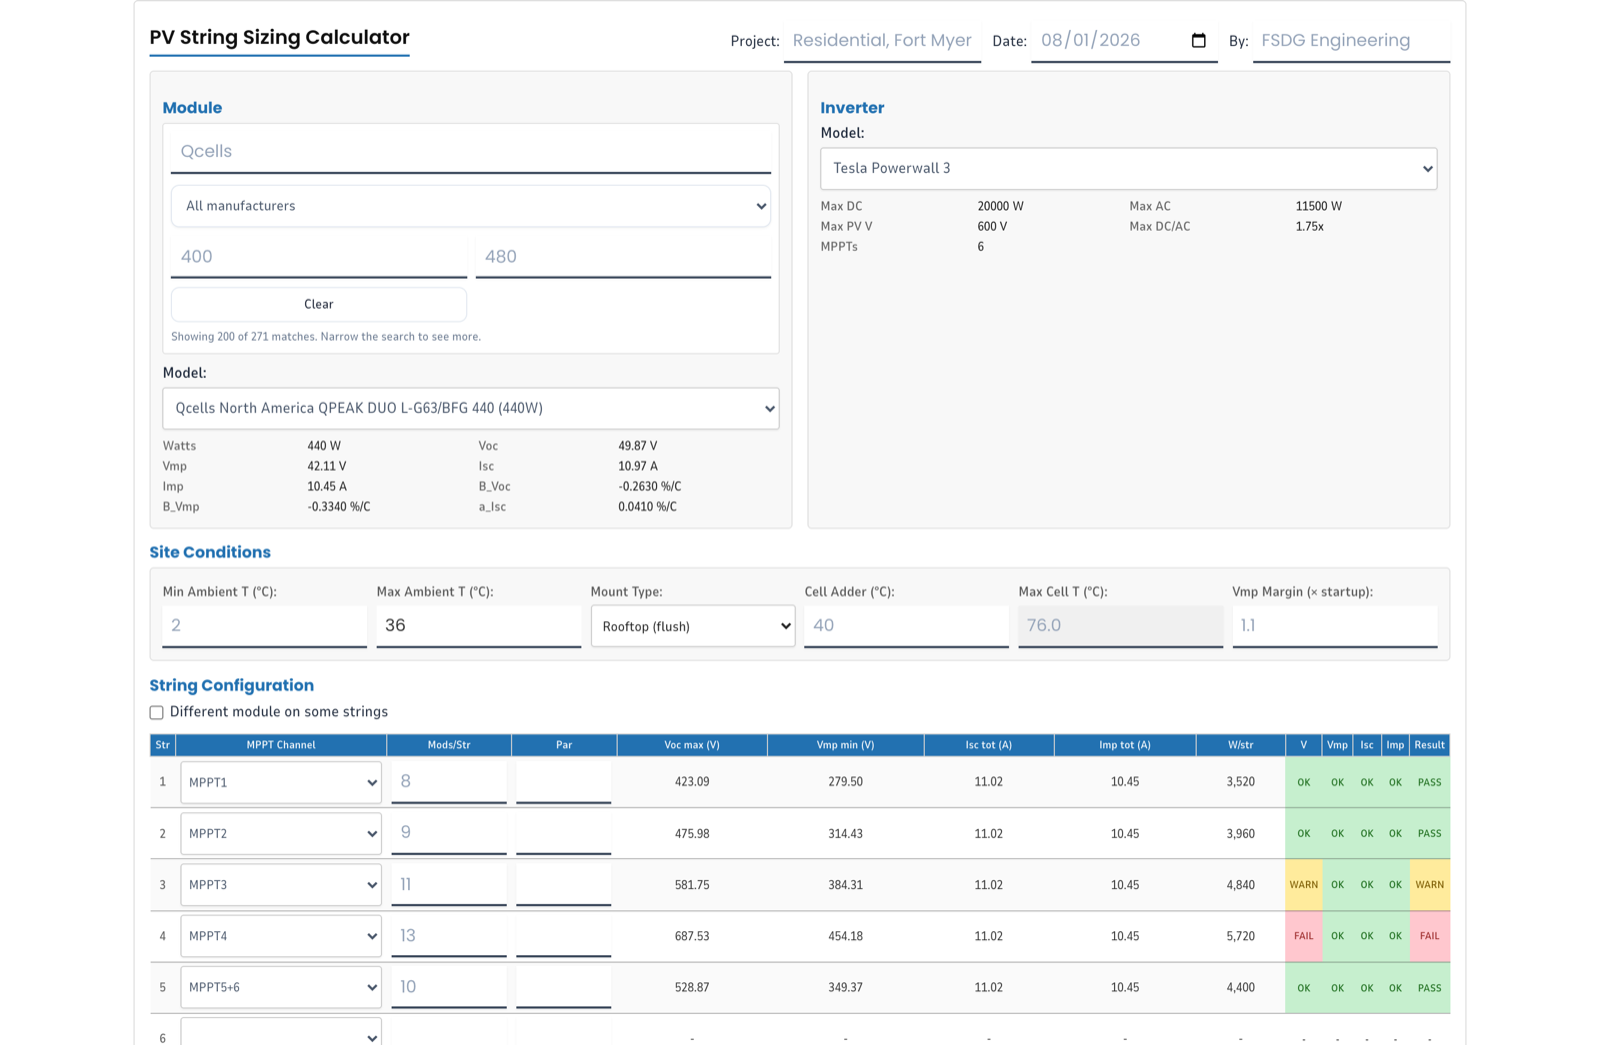Click Par field for string 3
1600x1045 pixels.
pos(564,885)
